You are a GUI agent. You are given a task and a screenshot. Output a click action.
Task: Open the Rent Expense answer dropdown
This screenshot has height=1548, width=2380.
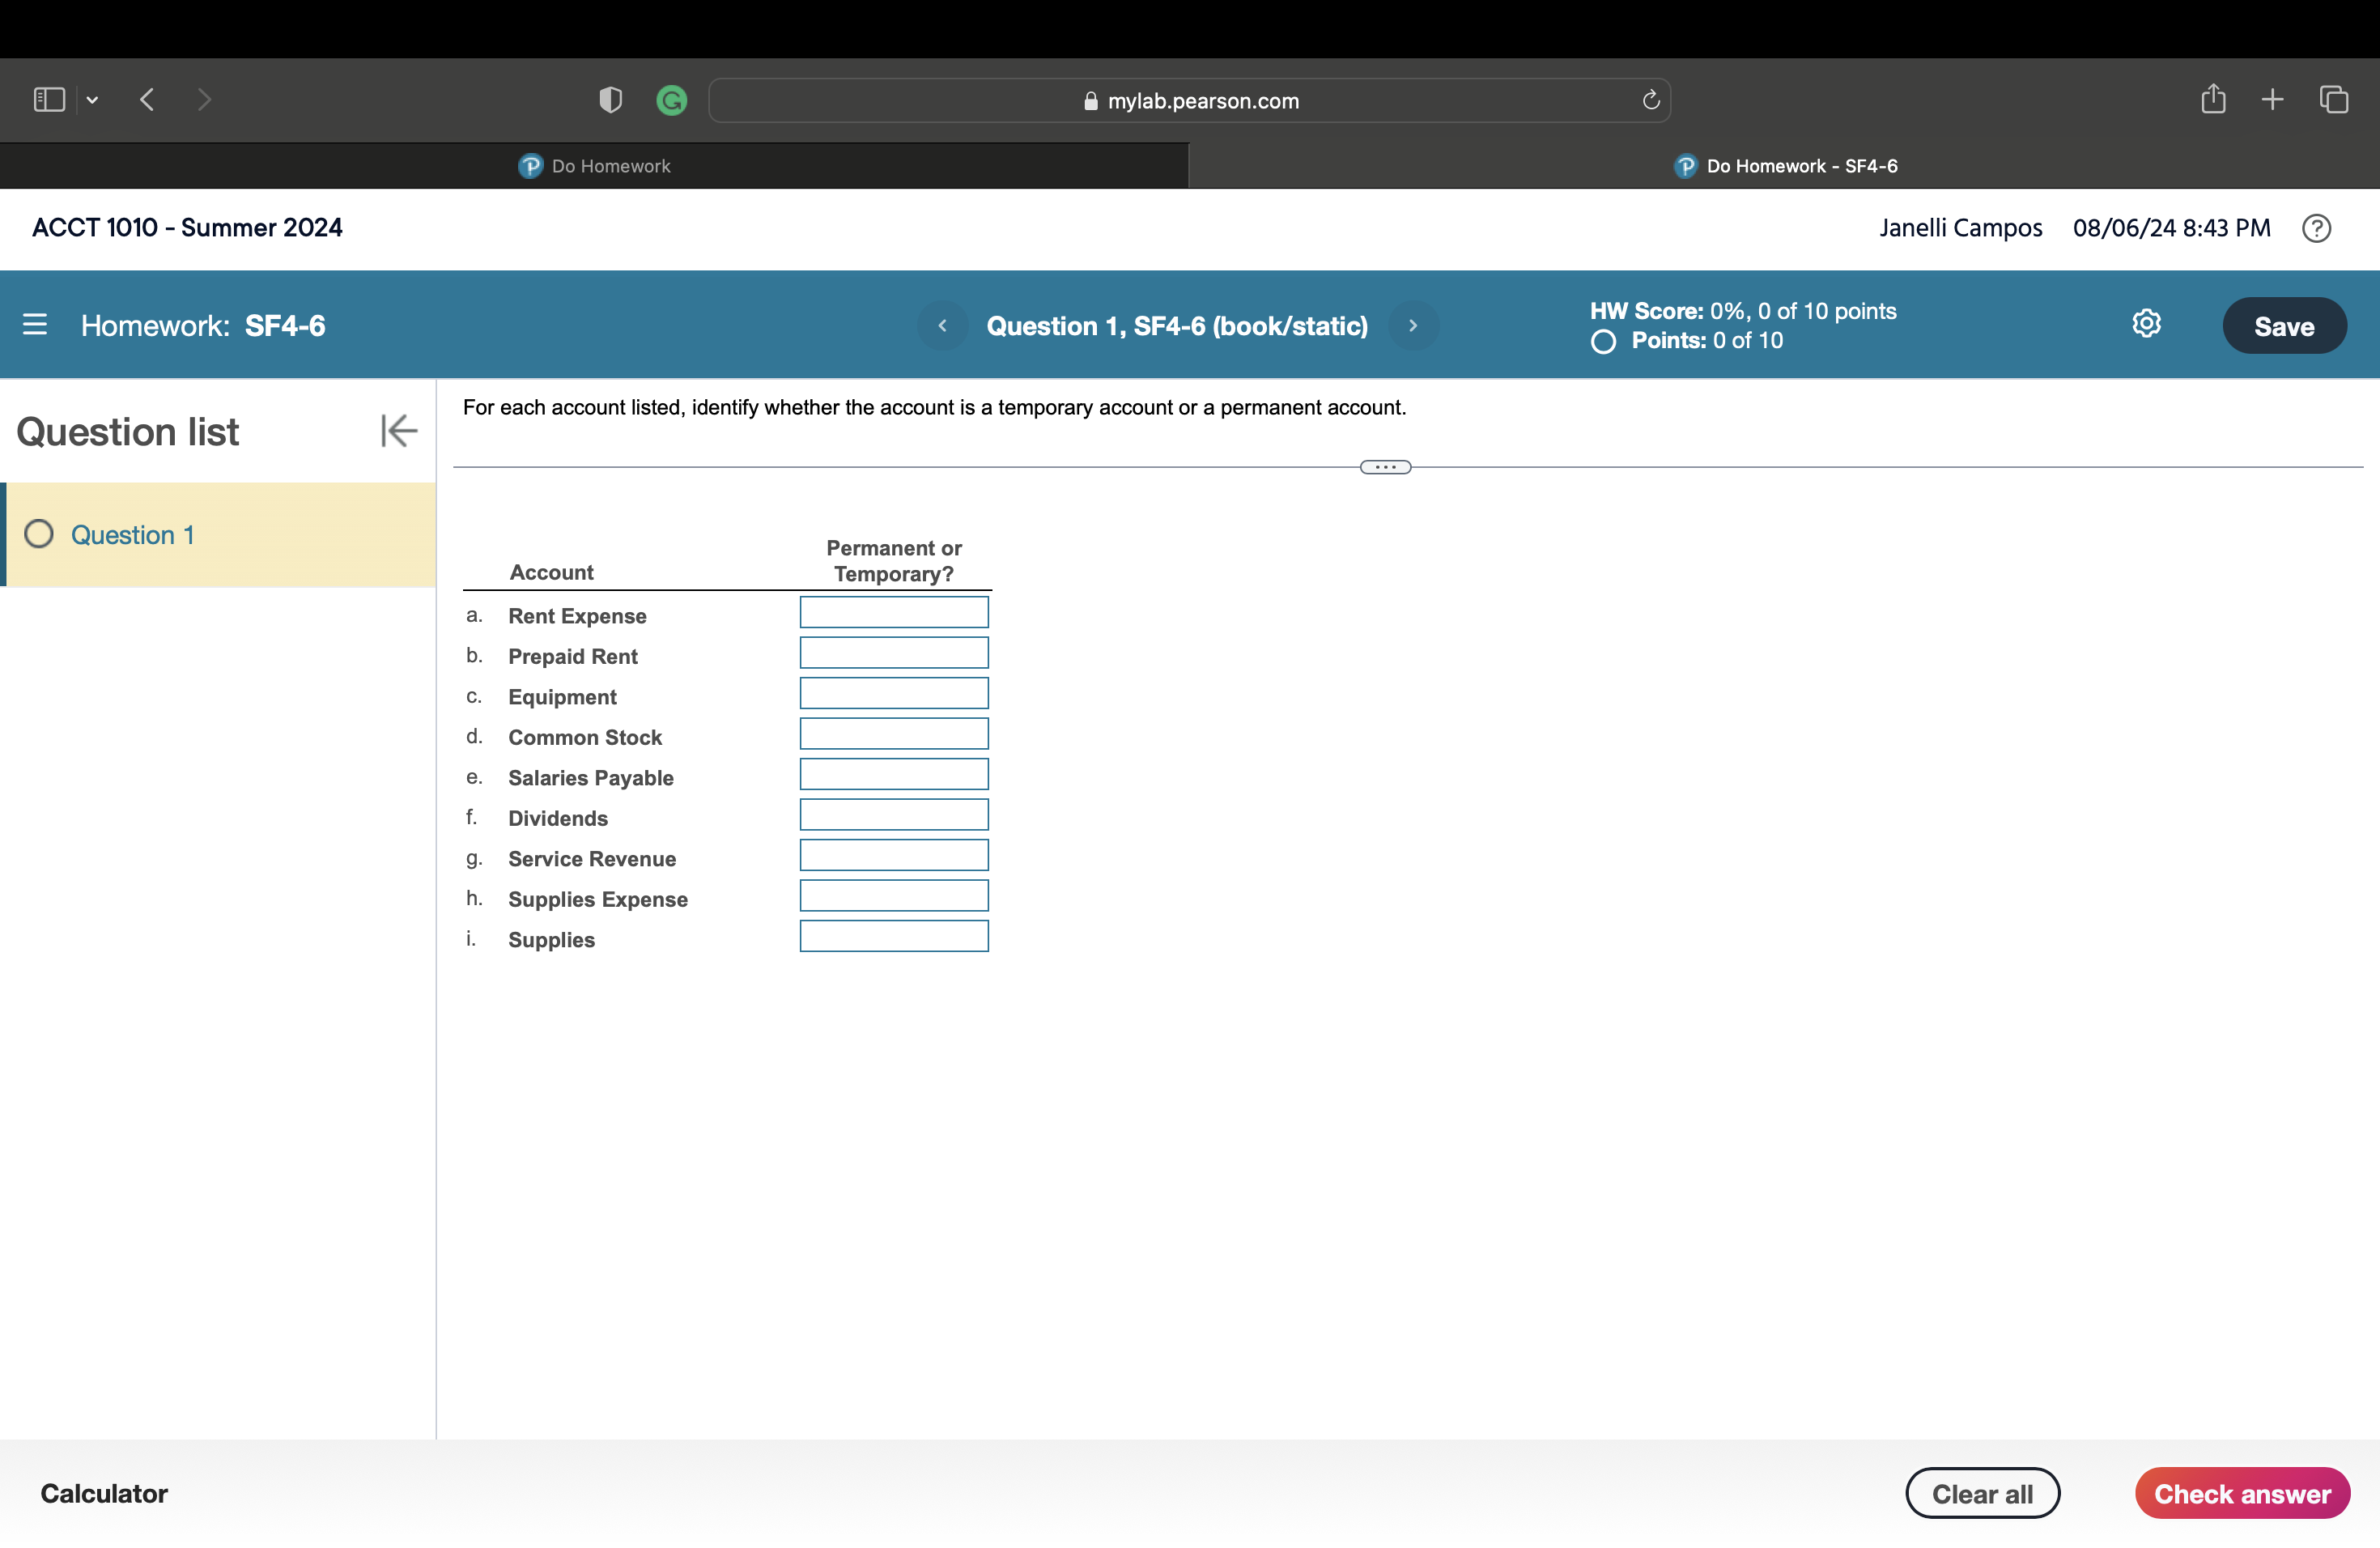894,612
